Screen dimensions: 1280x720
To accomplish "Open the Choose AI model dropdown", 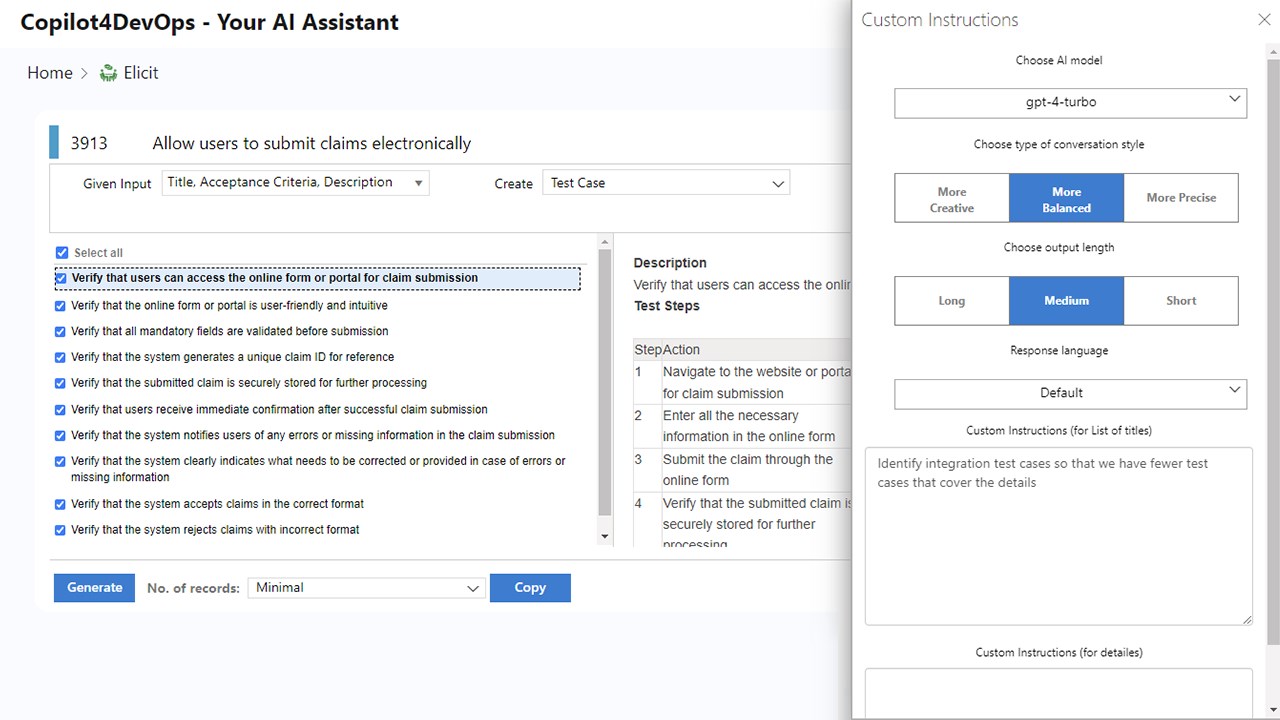I will click(x=1070, y=102).
